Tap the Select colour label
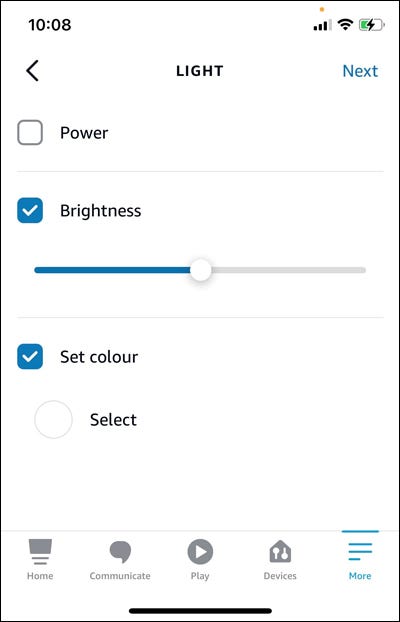This screenshot has height=622, width=400. [x=113, y=420]
